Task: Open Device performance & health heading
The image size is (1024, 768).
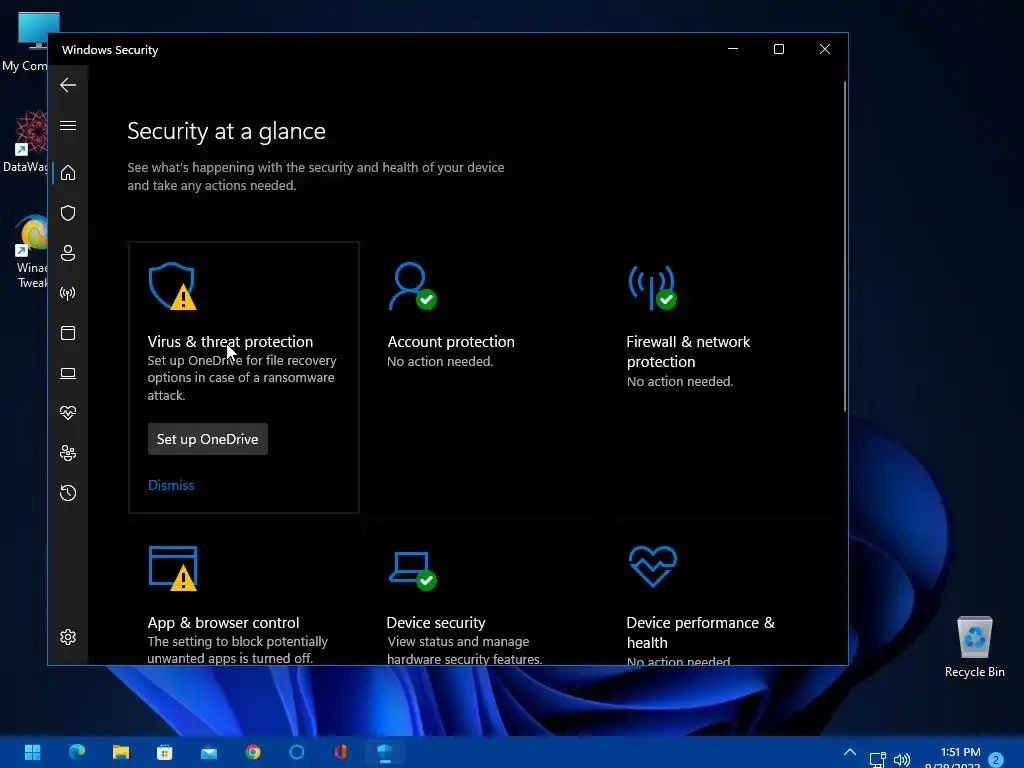Action: pos(700,632)
